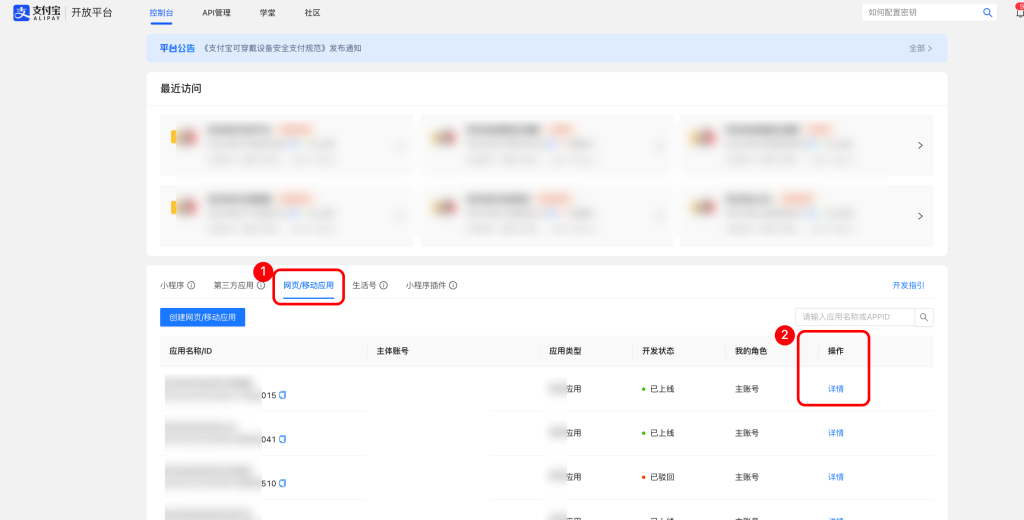Open the API管理 menu

tap(216, 13)
